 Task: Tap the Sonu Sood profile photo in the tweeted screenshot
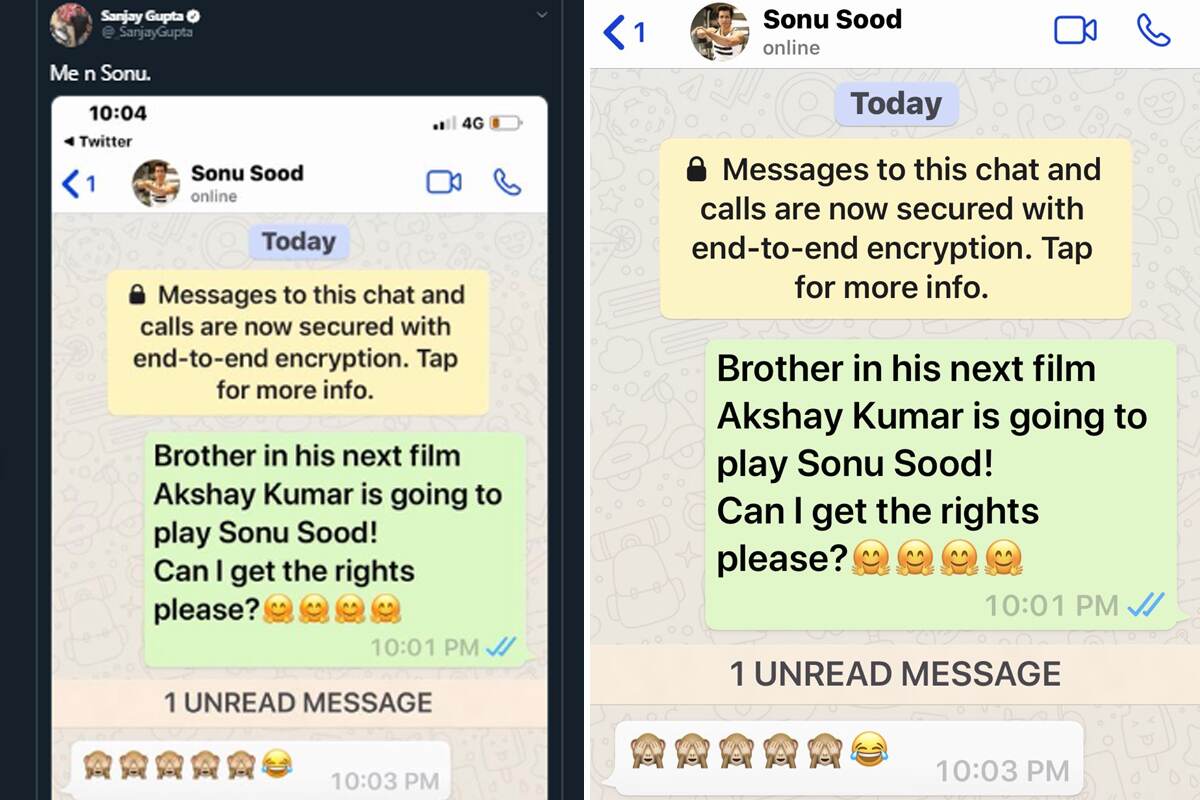coord(156,183)
